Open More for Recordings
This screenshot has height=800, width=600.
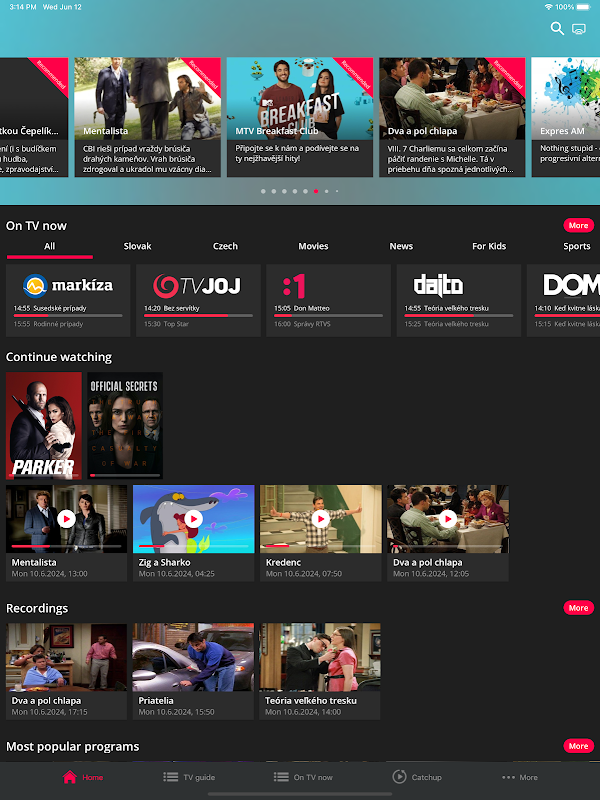(578, 608)
